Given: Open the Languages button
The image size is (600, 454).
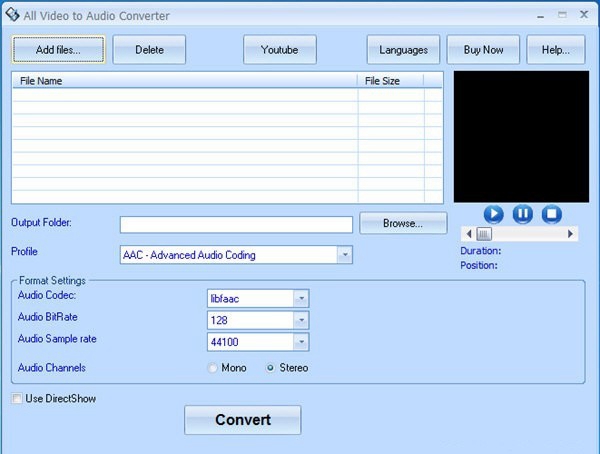Looking at the screenshot, I should click(403, 50).
